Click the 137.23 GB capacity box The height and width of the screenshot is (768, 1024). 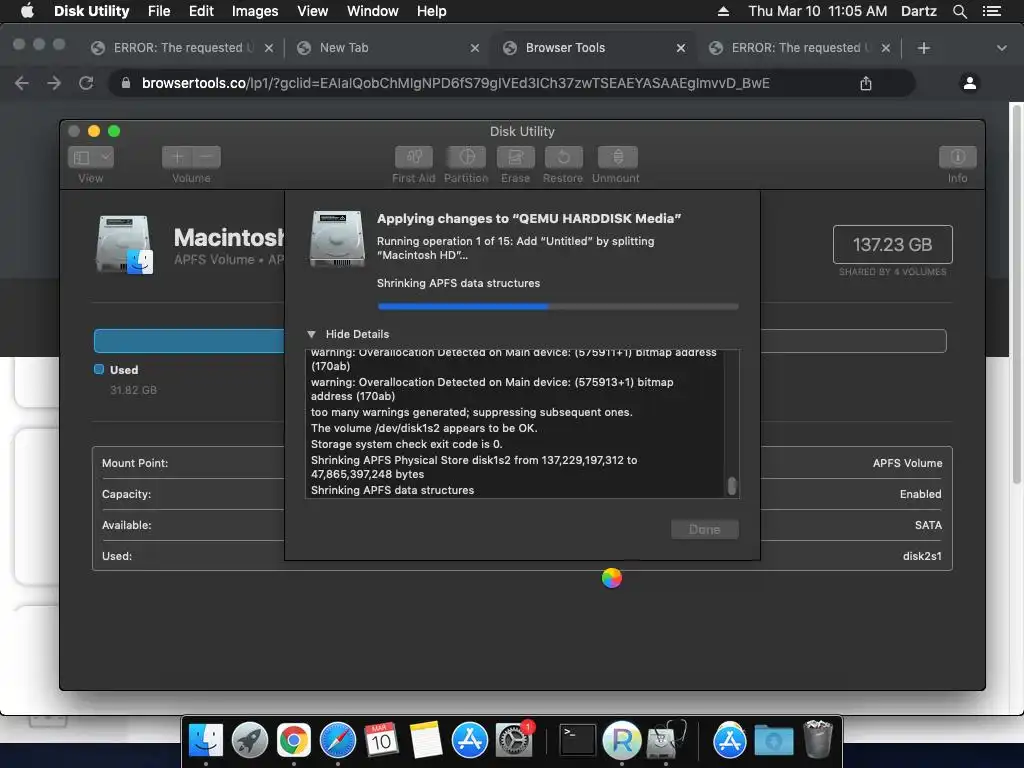[x=892, y=245]
